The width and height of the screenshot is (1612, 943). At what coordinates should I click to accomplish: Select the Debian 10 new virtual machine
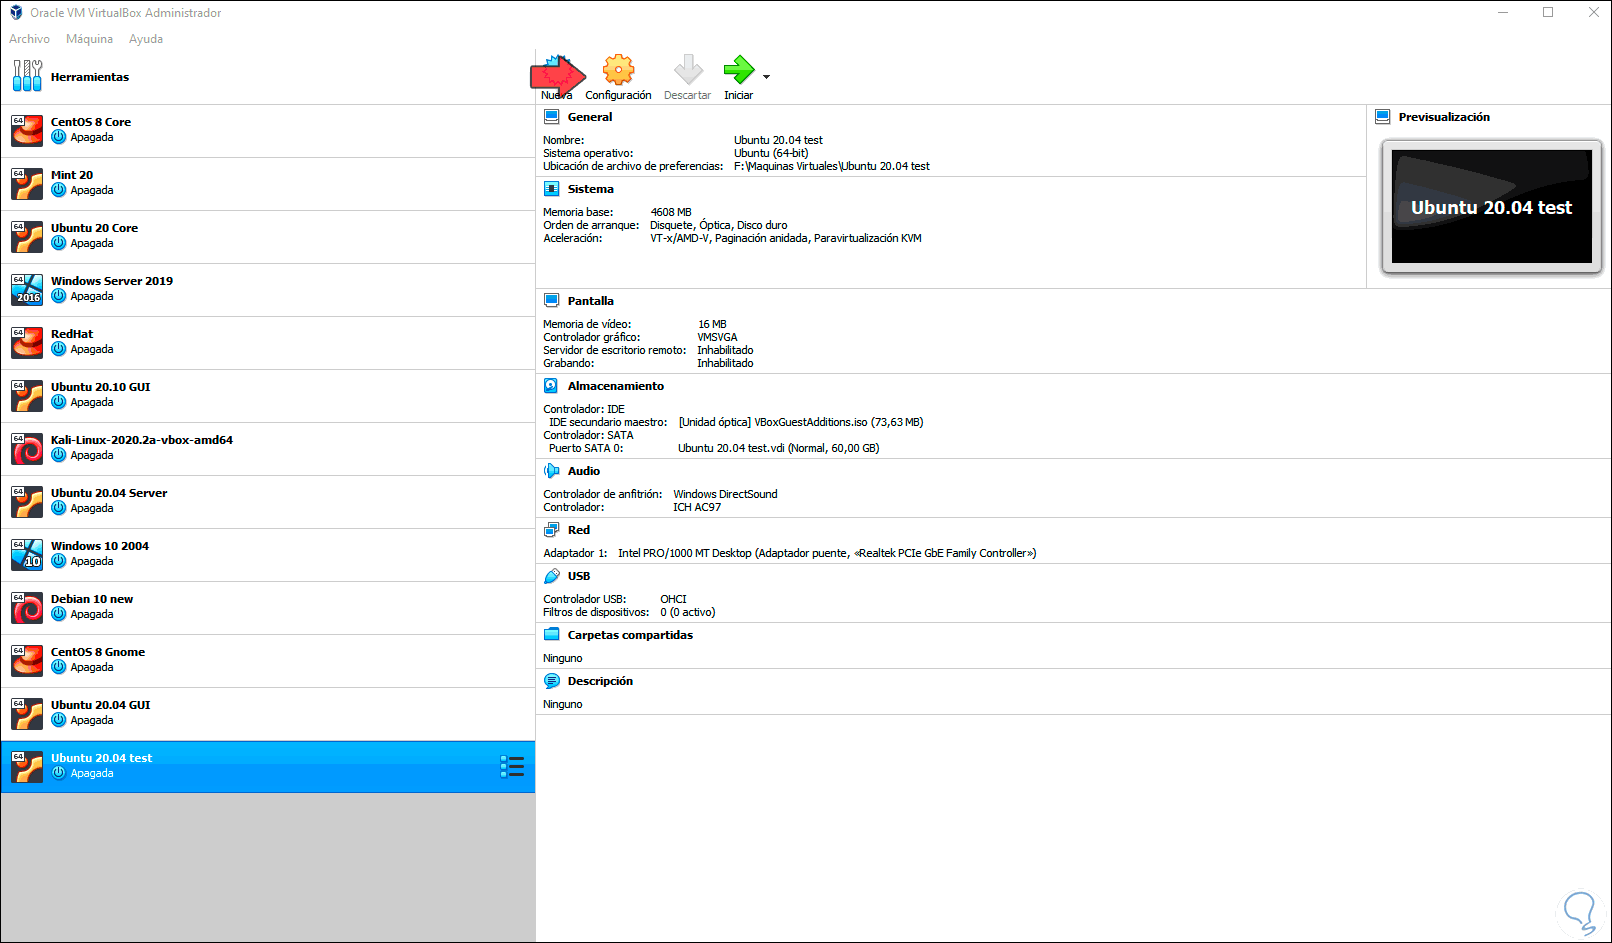tap(268, 607)
